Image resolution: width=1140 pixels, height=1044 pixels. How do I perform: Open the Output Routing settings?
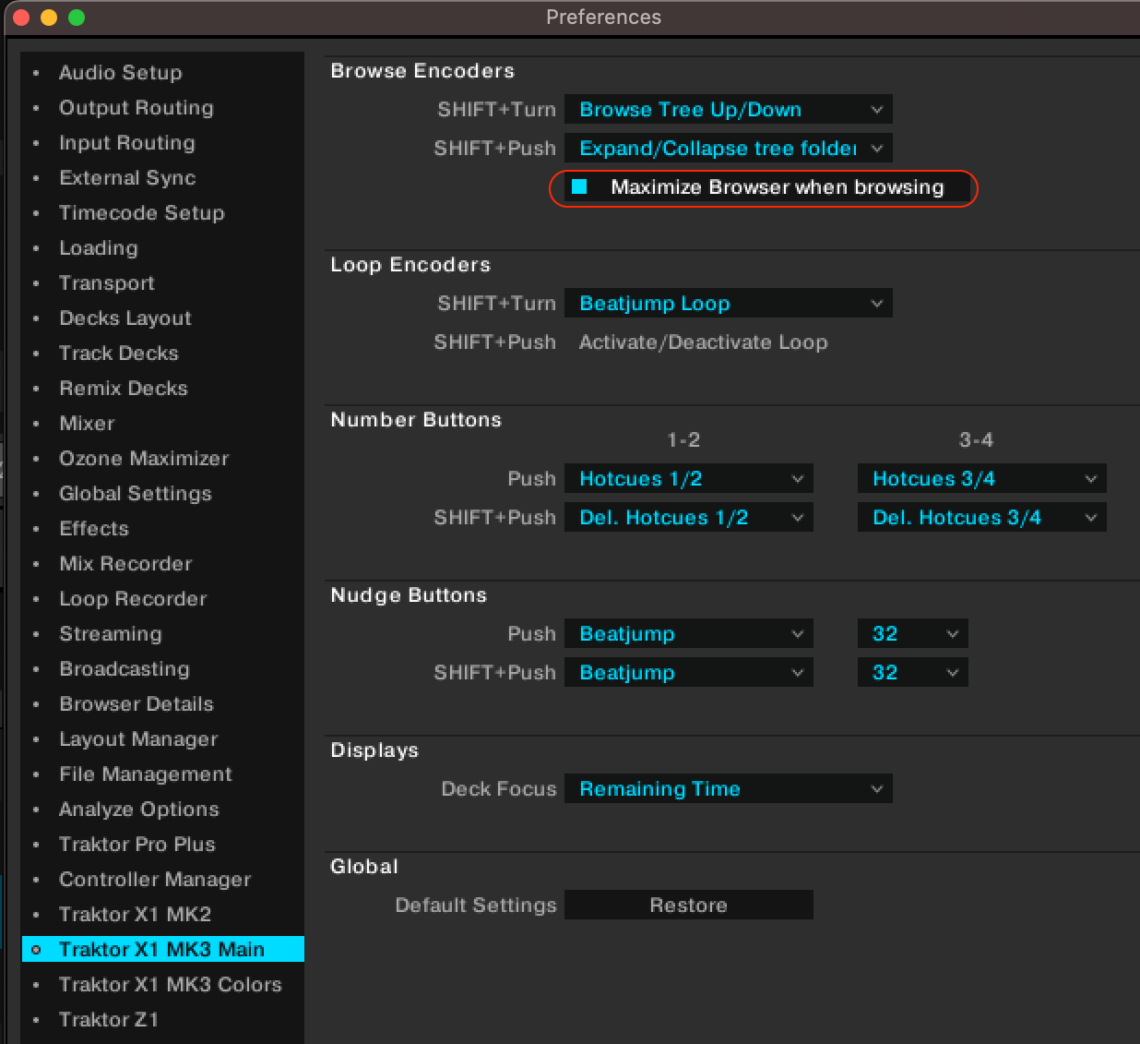tap(136, 107)
